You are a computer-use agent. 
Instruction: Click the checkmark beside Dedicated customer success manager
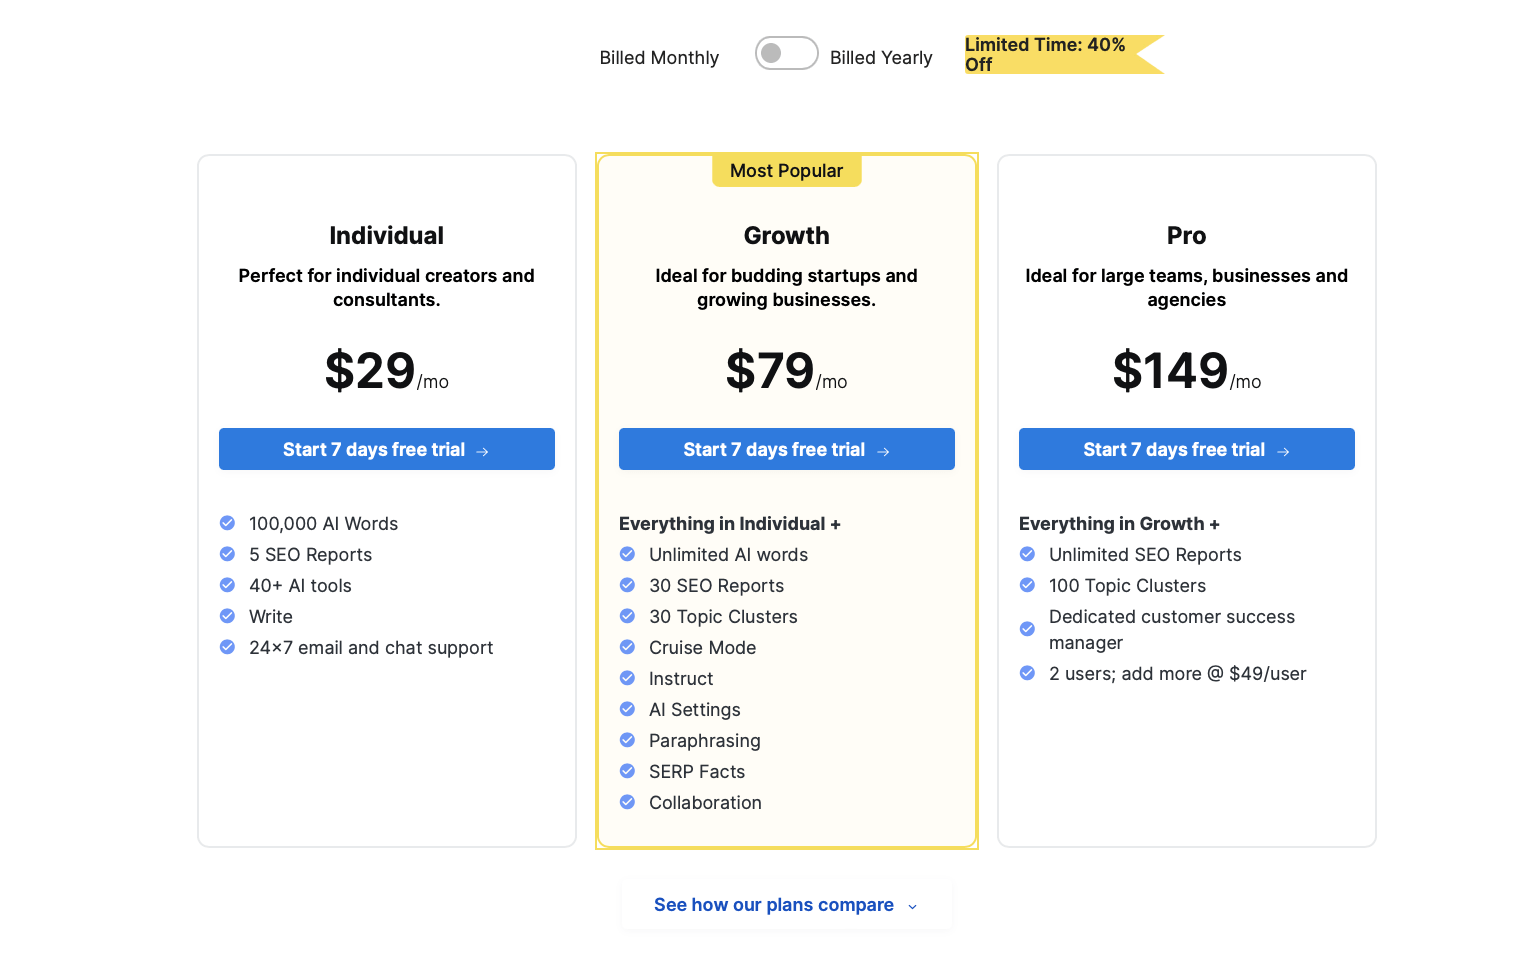coord(1027,629)
